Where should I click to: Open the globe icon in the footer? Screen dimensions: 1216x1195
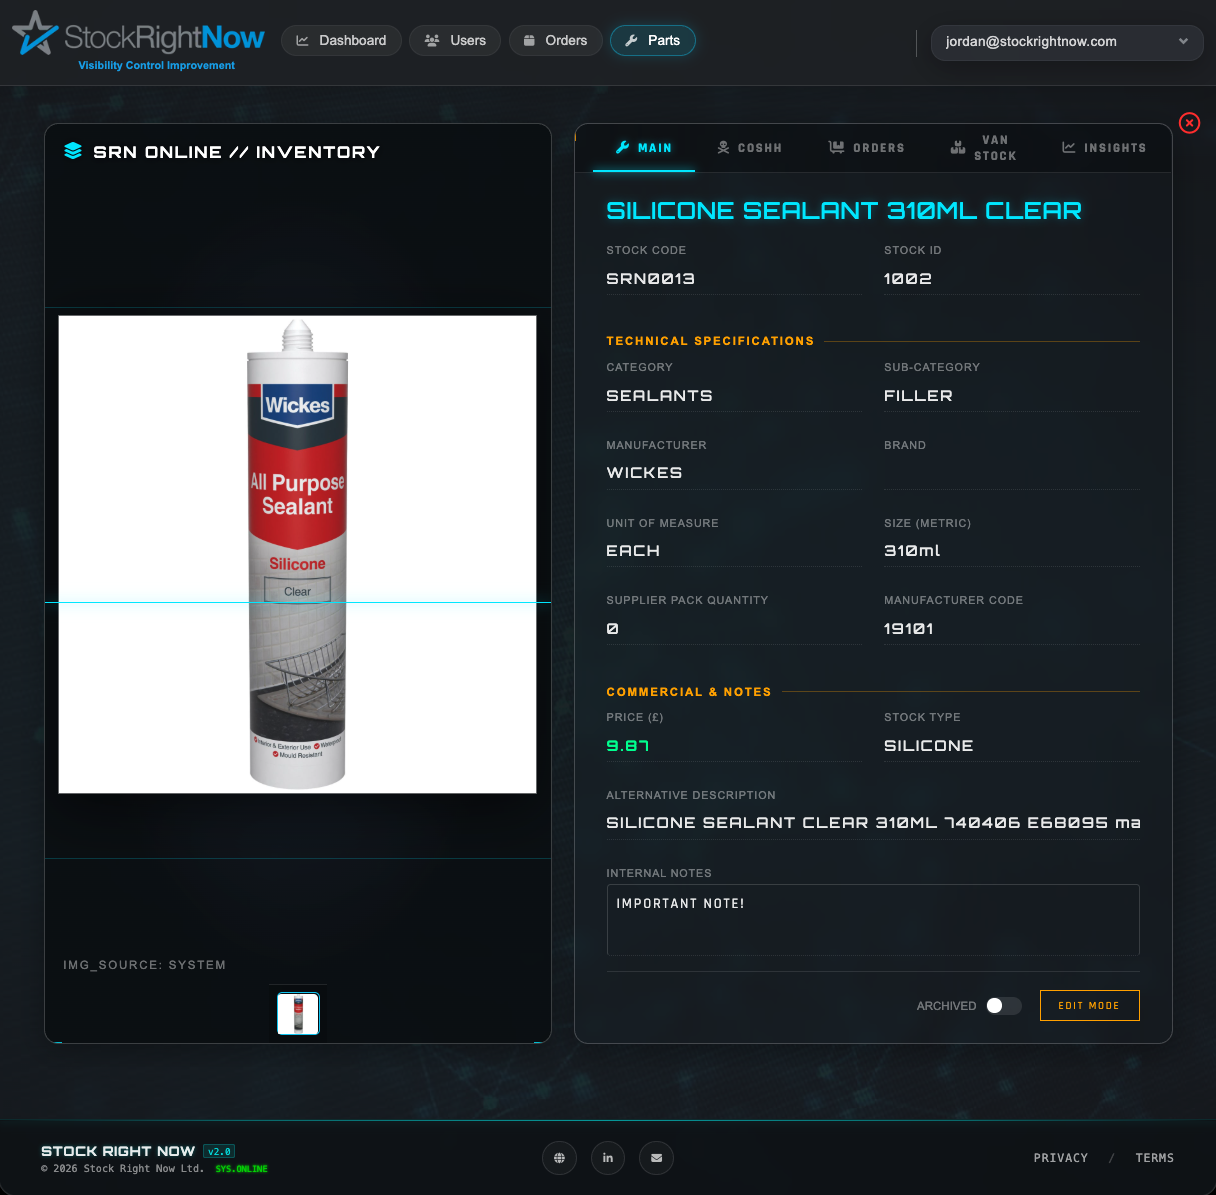click(x=559, y=1158)
